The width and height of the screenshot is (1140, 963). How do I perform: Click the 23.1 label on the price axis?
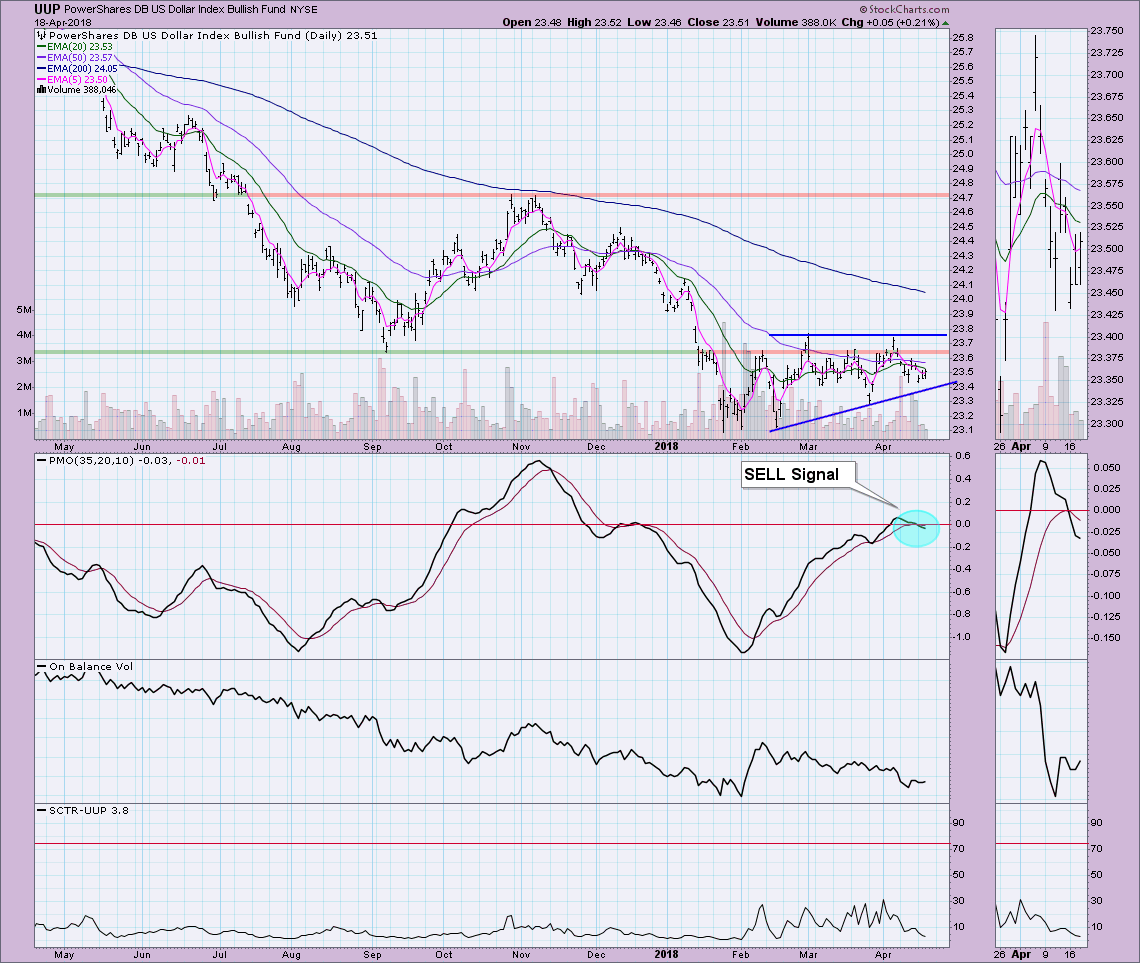click(963, 430)
